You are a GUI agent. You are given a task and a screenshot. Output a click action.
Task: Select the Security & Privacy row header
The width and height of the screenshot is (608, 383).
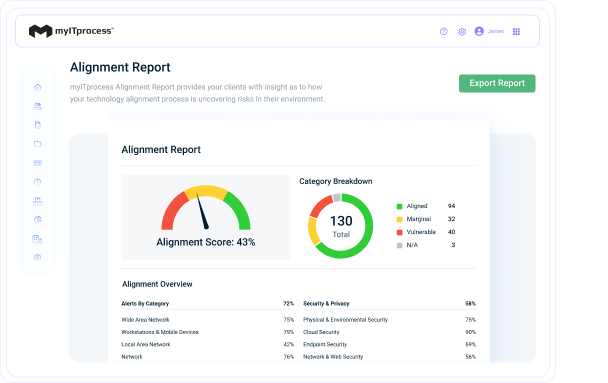pos(389,304)
